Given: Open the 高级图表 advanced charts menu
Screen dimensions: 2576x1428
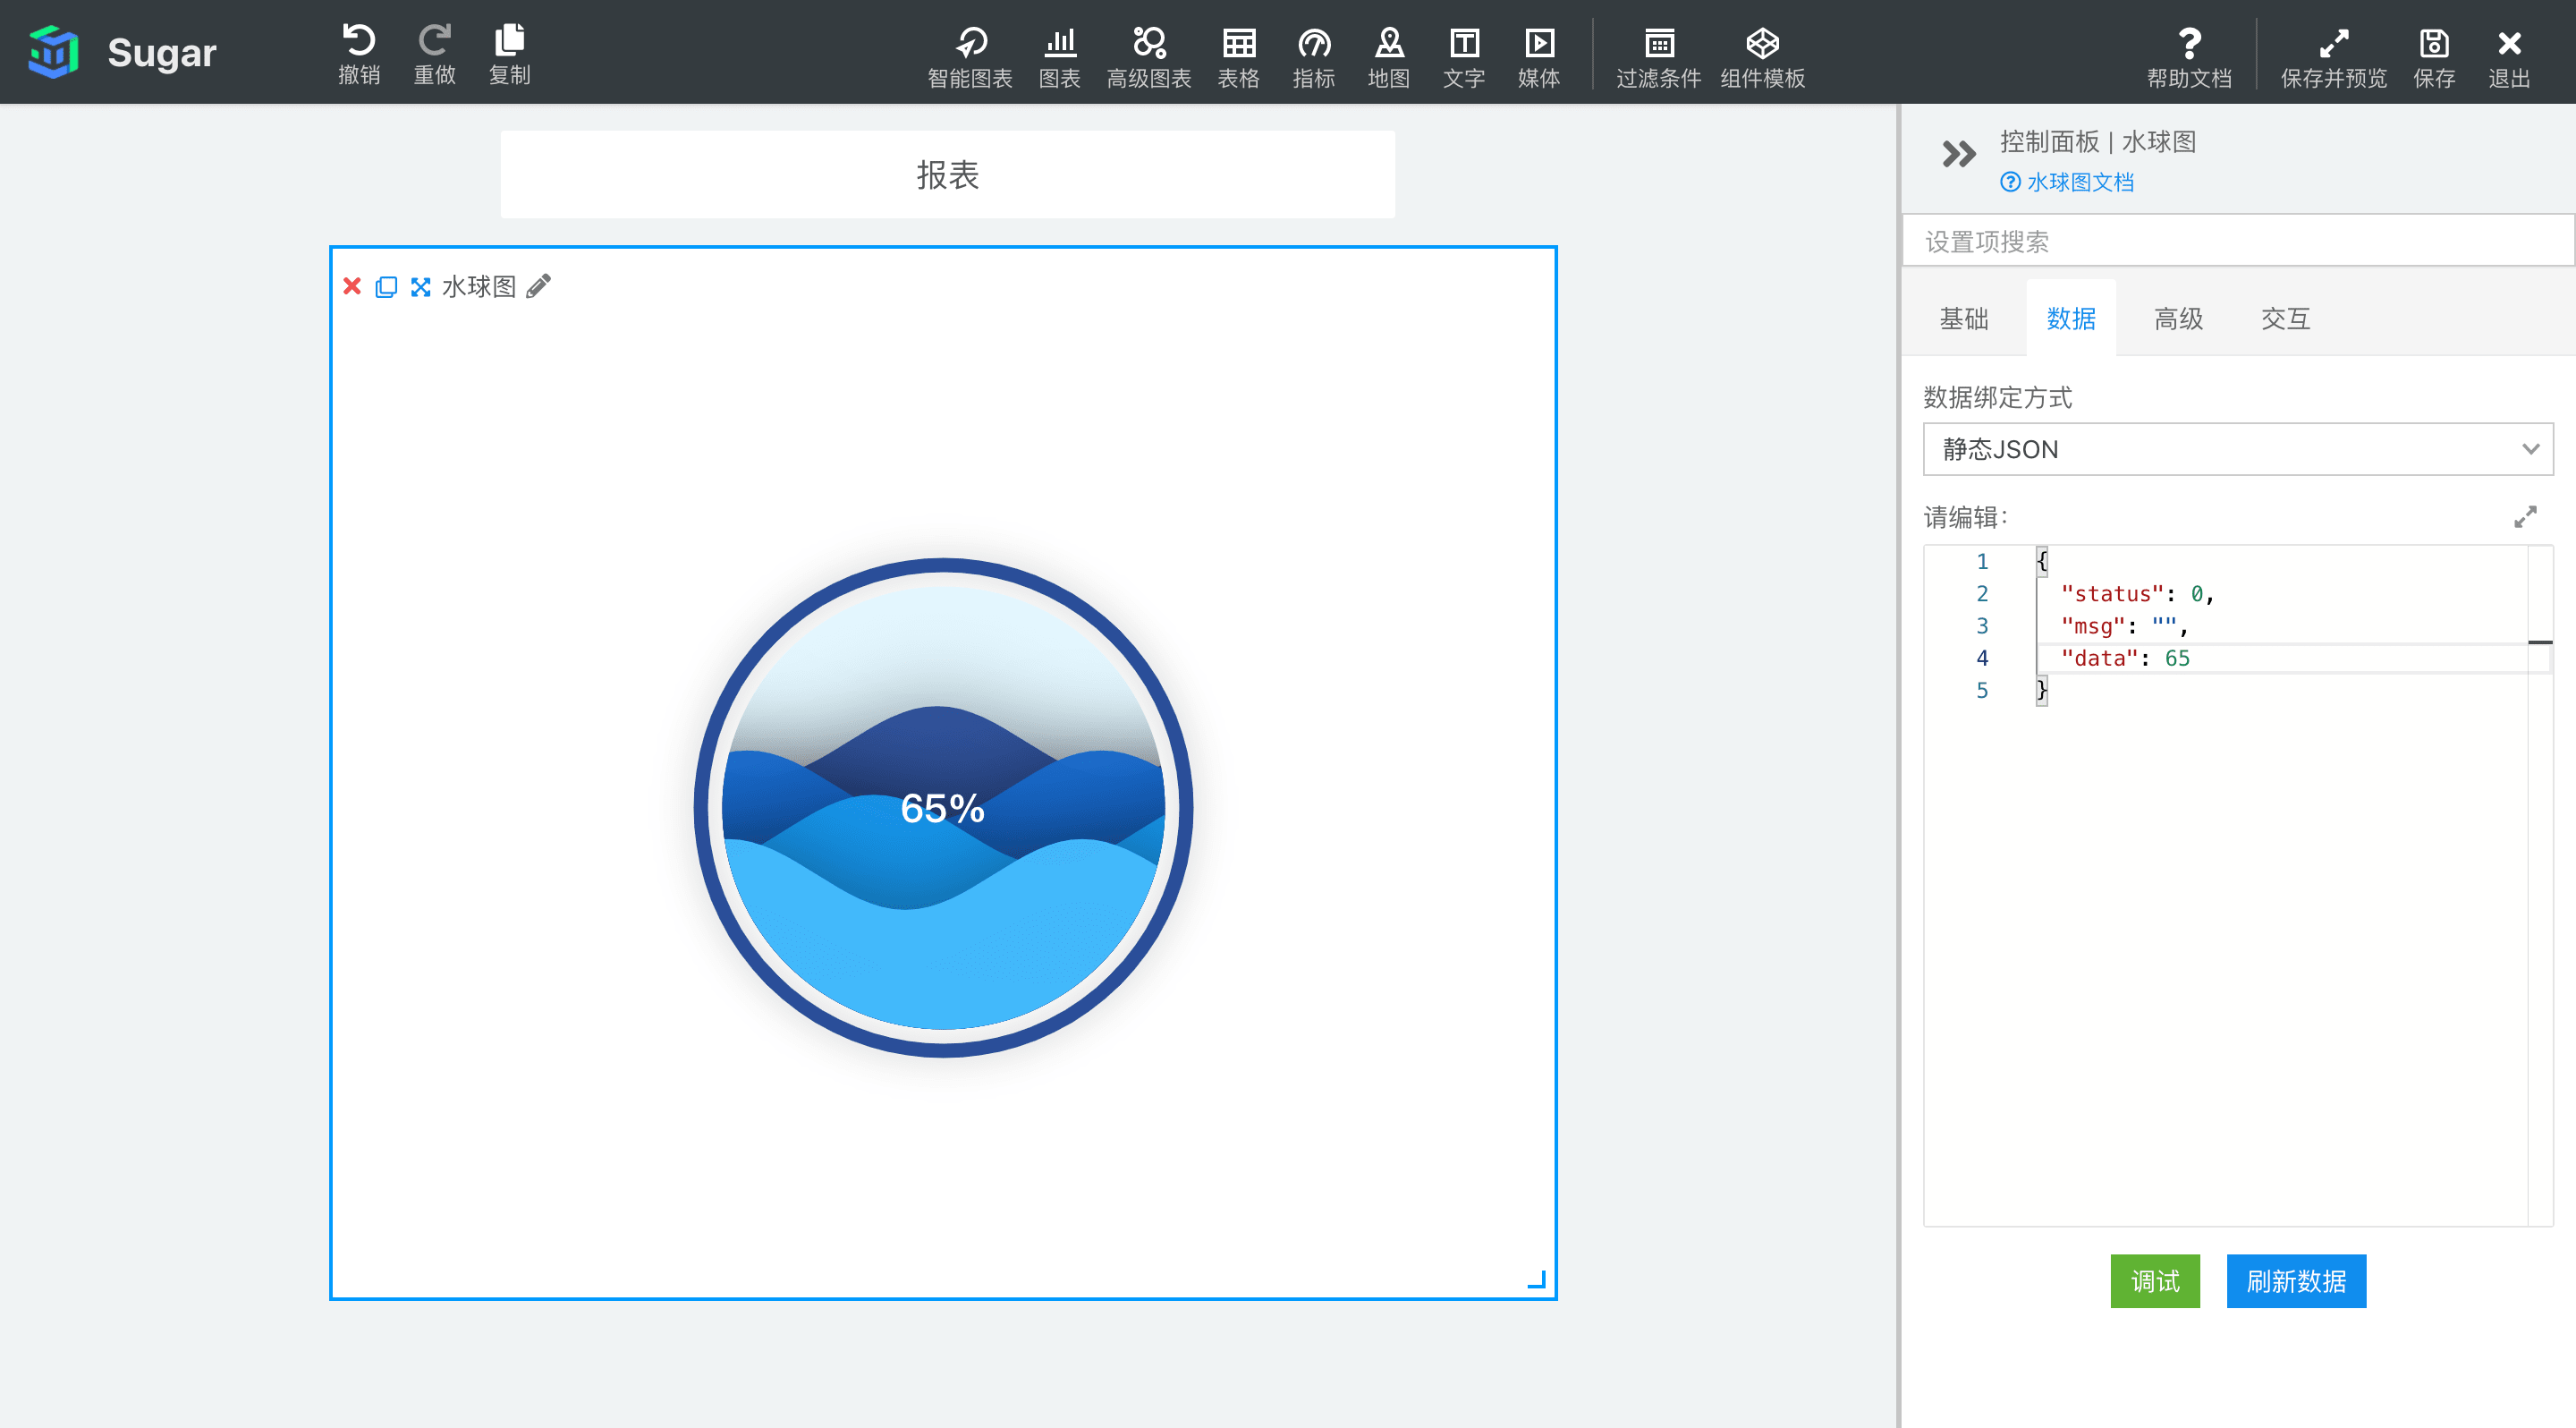Looking at the screenshot, I should (x=1149, y=57).
